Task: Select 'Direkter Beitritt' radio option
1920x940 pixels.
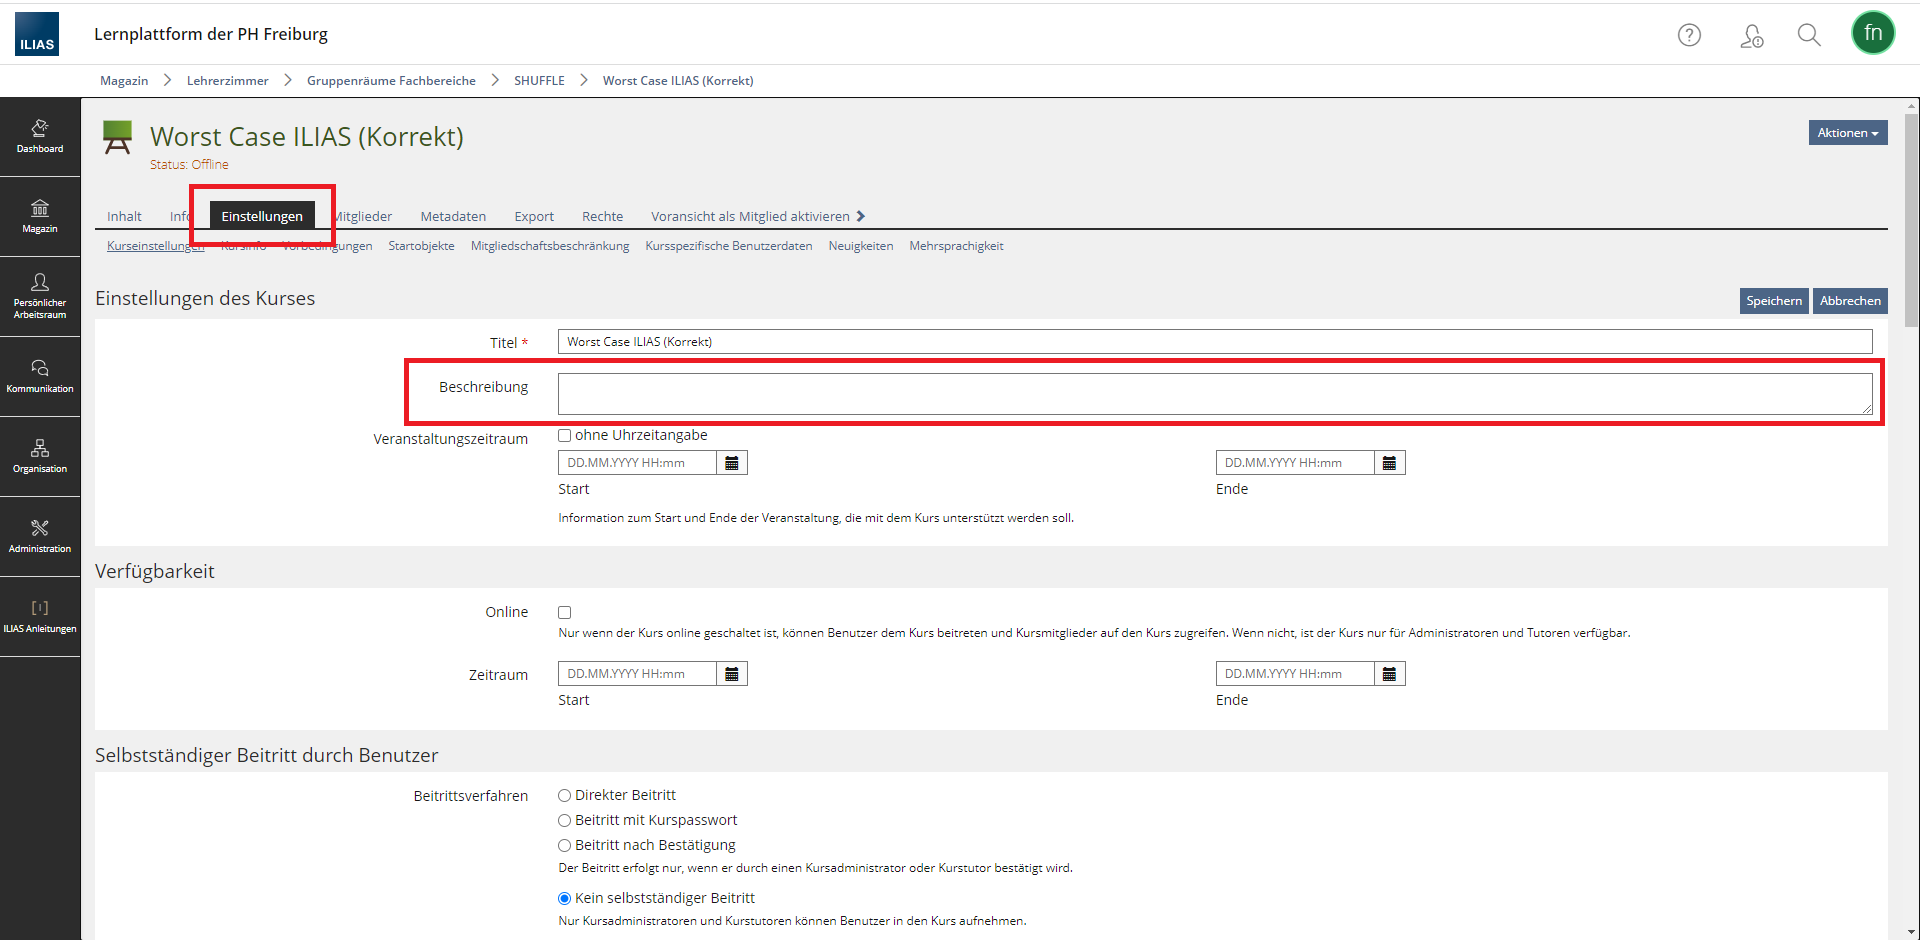Action: [x=565, y=796]
